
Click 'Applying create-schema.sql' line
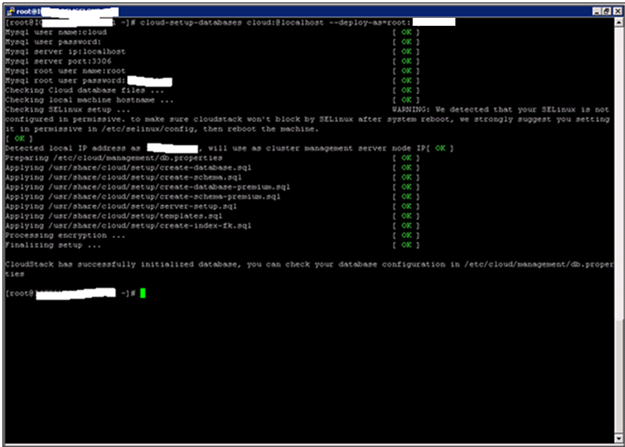[x=123, y=177]
